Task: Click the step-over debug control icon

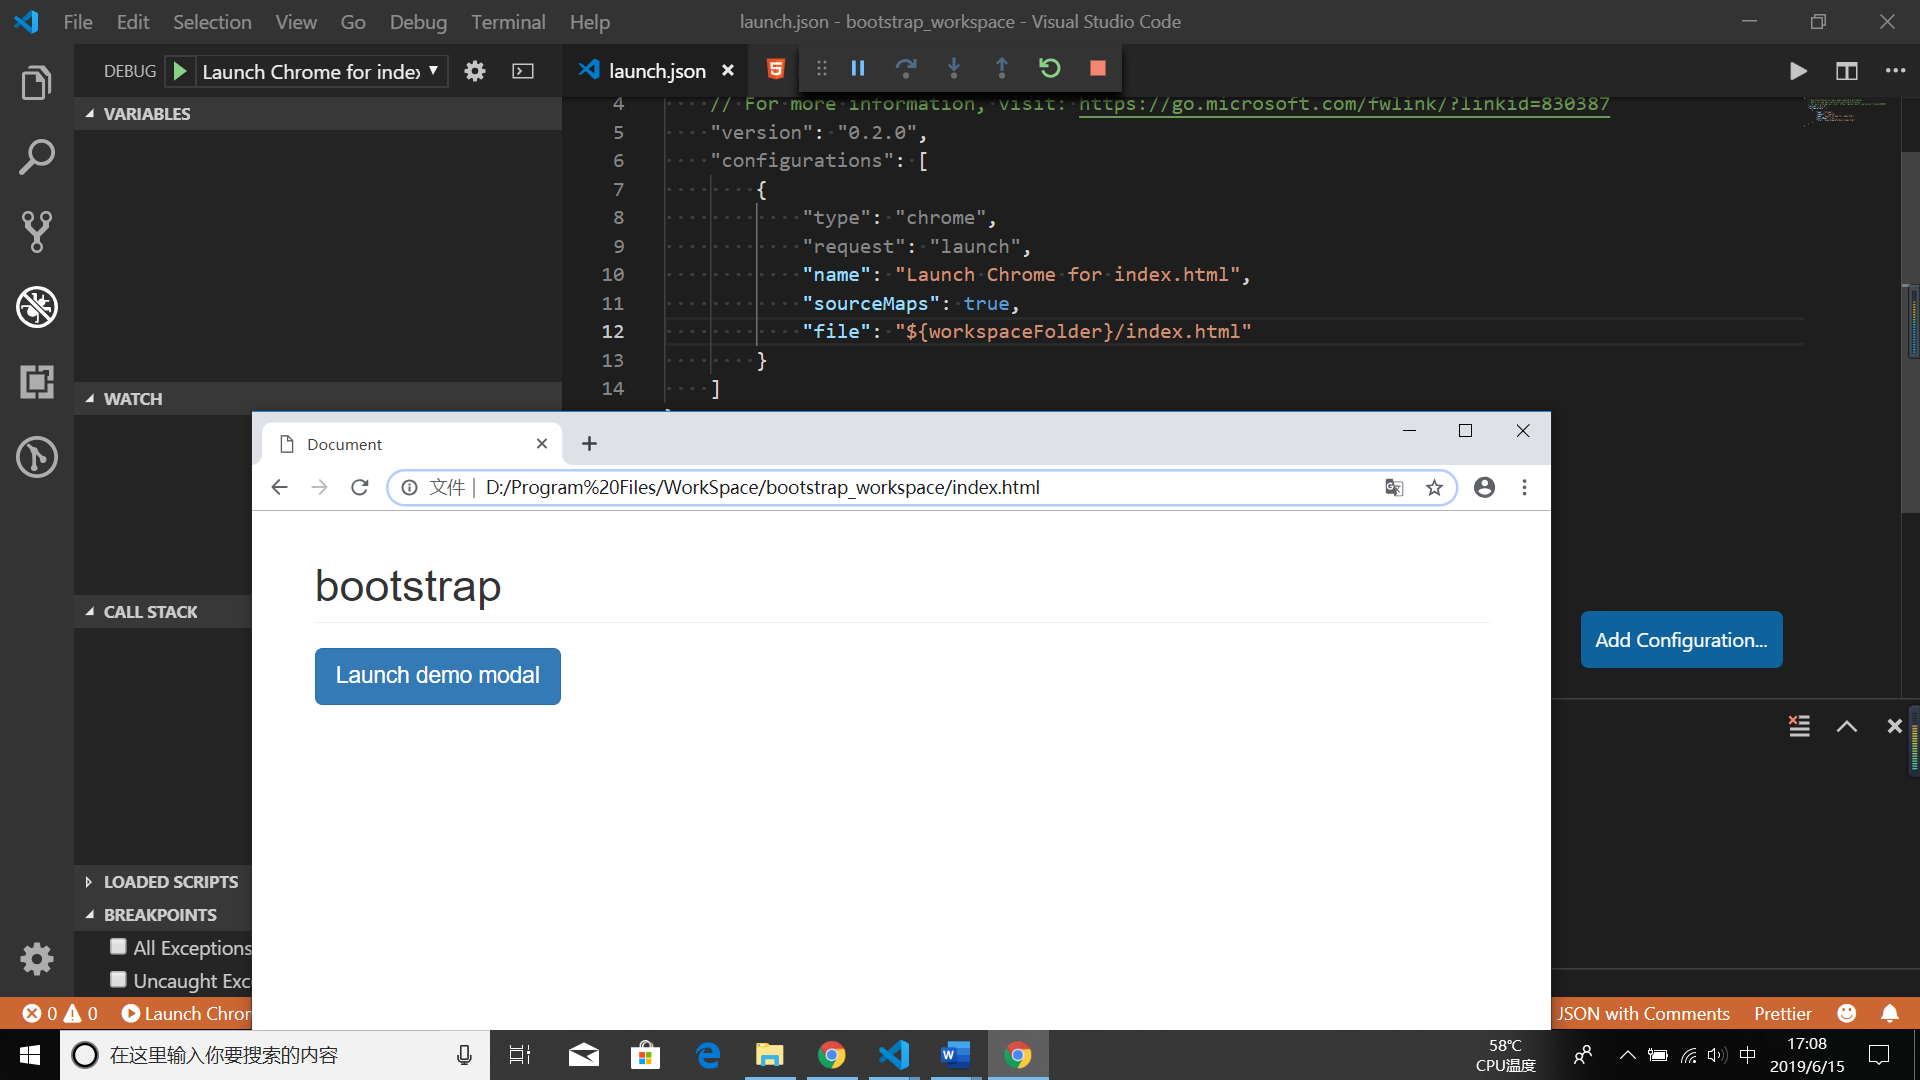Action: coord(906,69)
